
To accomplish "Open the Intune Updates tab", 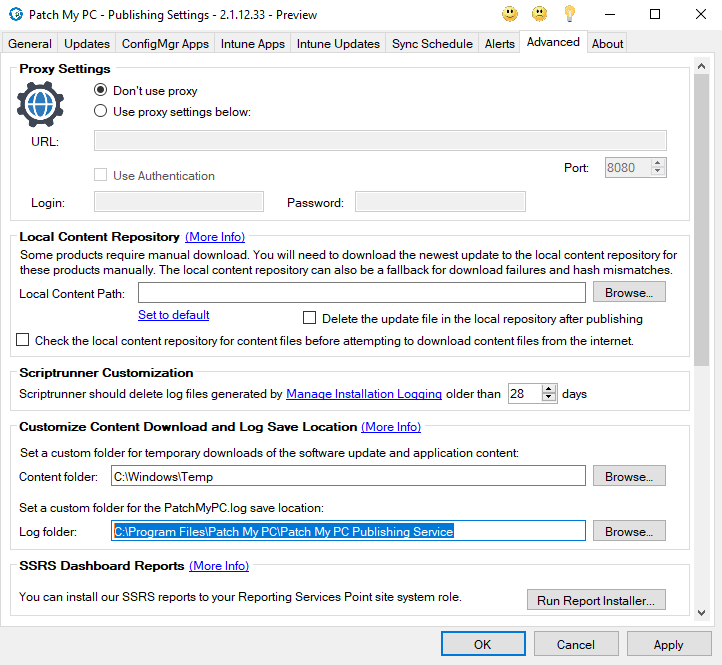I will pyautogui.click(x=338, y=44).
